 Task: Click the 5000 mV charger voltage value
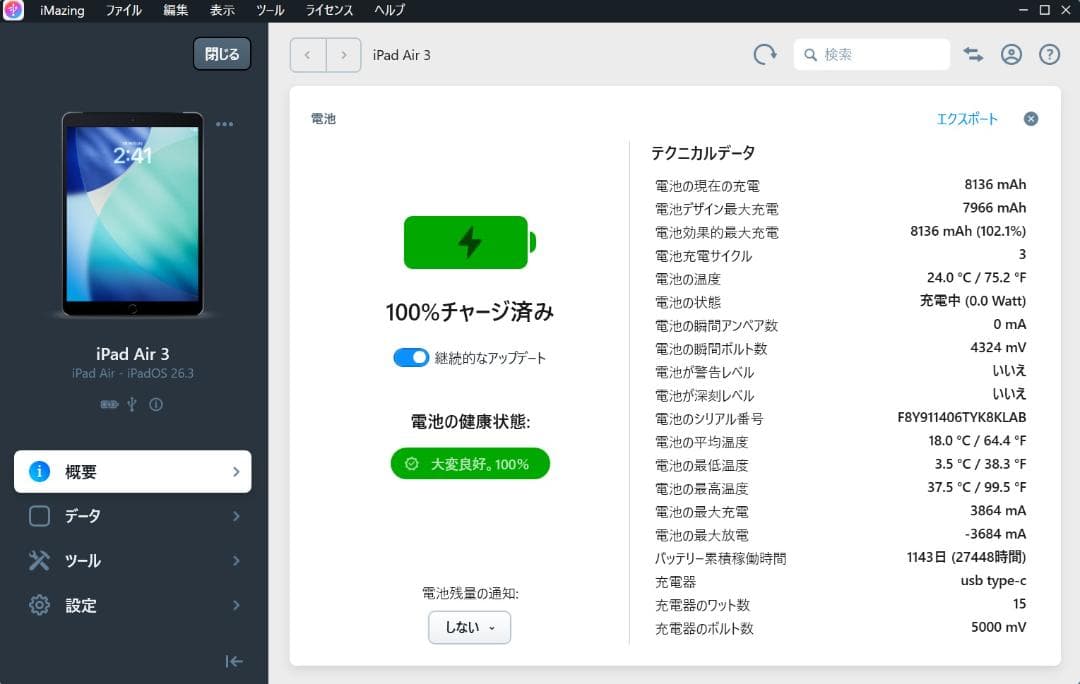tap(998, 628)
